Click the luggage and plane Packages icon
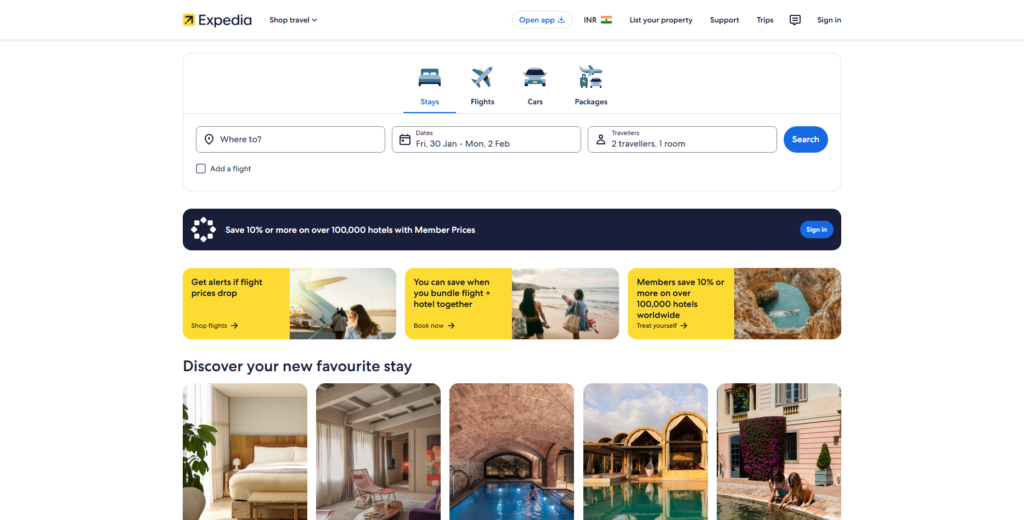This screenshot has width=1024, height=520. click(x=591, y=76)
